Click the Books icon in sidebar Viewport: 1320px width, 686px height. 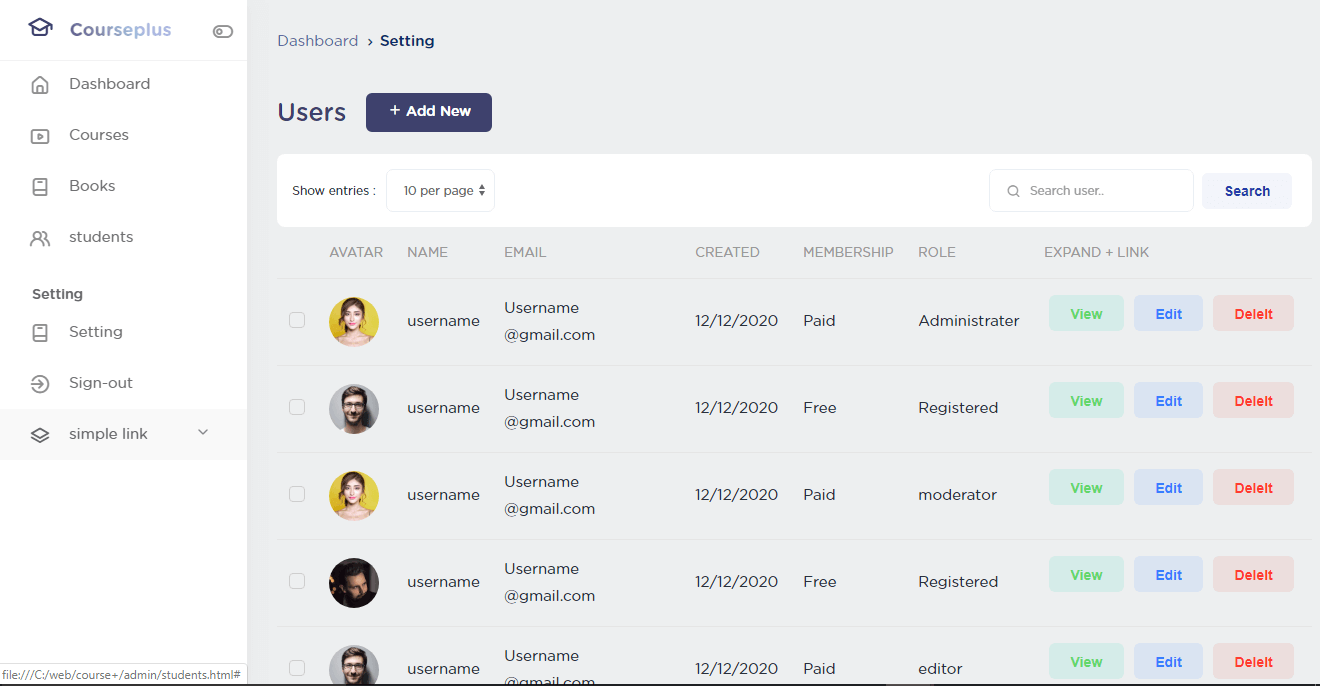[40, 187]
